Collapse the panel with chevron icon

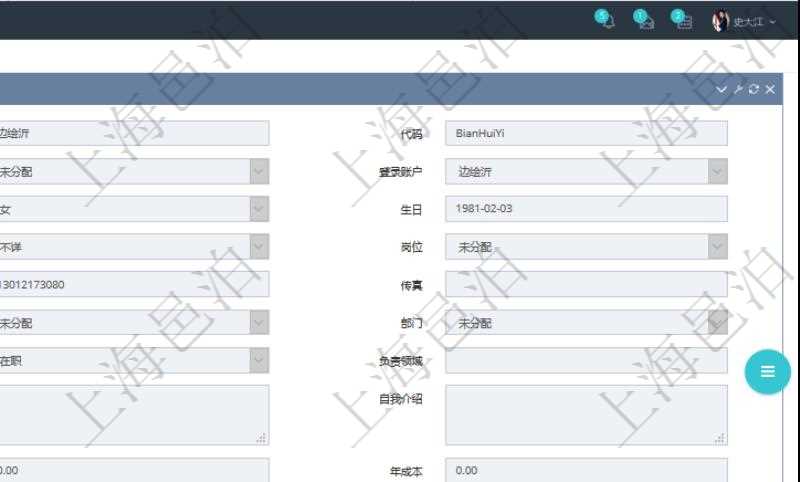pos(721,90)
